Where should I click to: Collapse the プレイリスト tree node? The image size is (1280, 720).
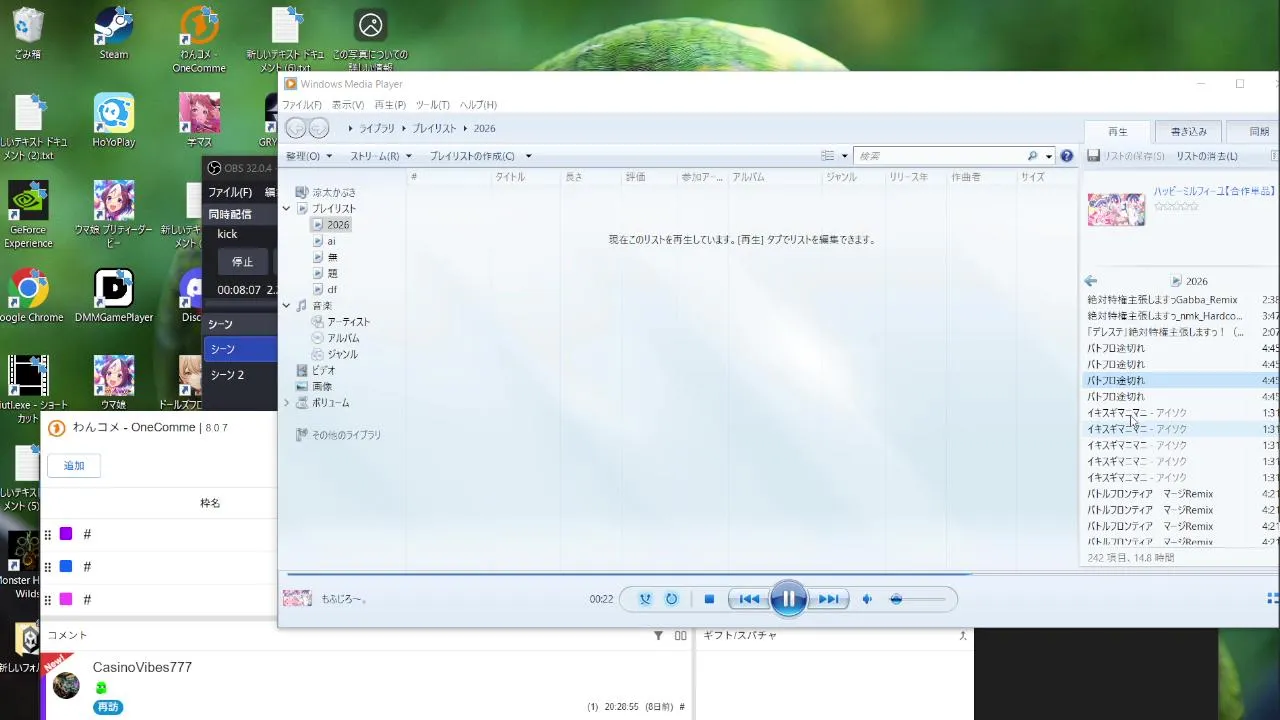(287, 209)
